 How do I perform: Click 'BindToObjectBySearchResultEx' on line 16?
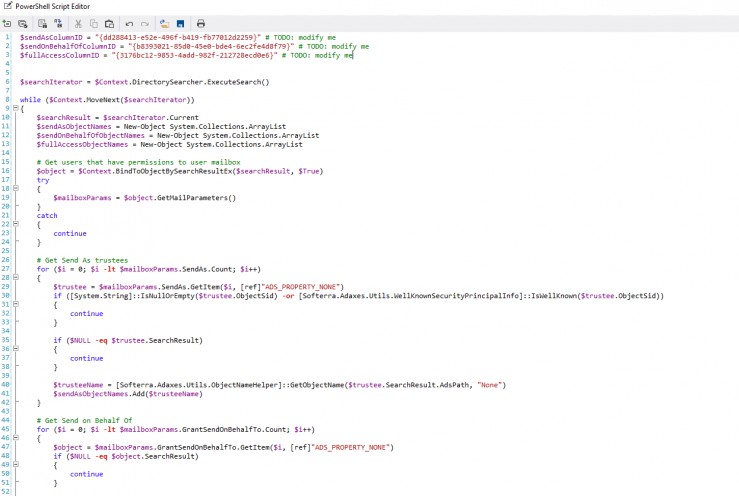coord(175,171)
